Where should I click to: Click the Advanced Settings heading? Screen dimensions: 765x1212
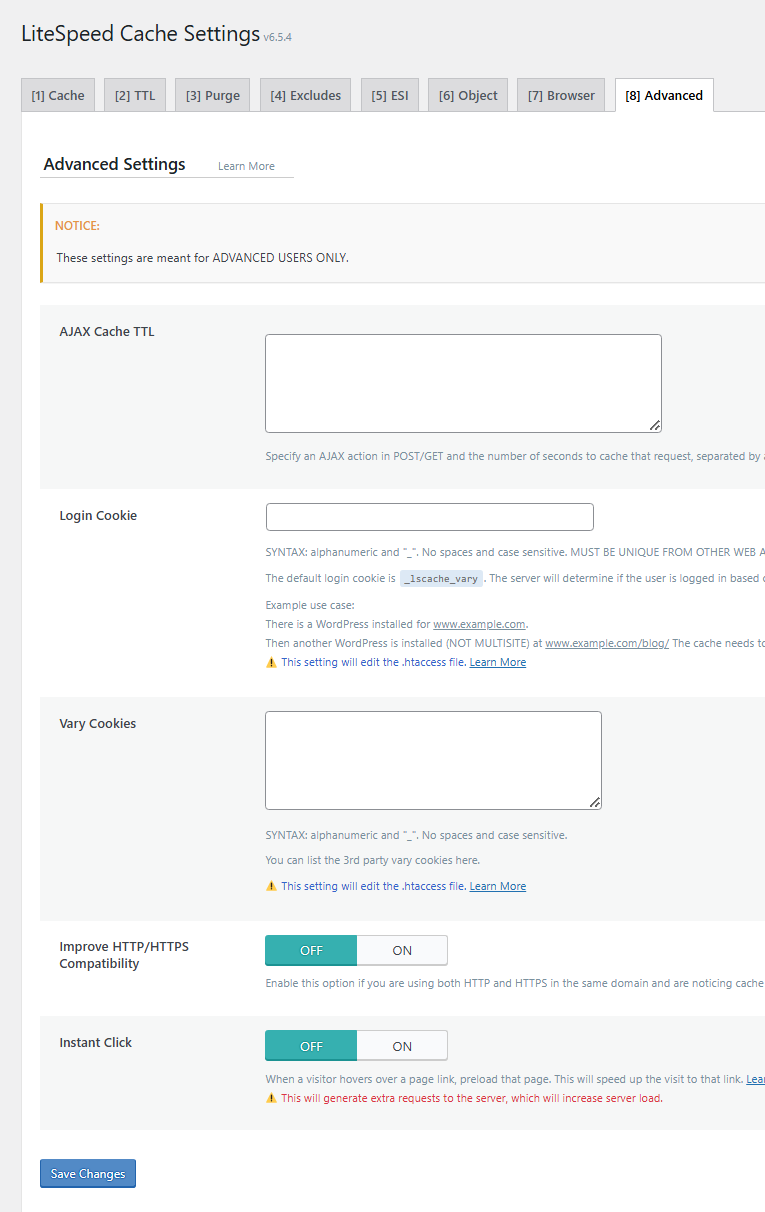pos(115,164)
